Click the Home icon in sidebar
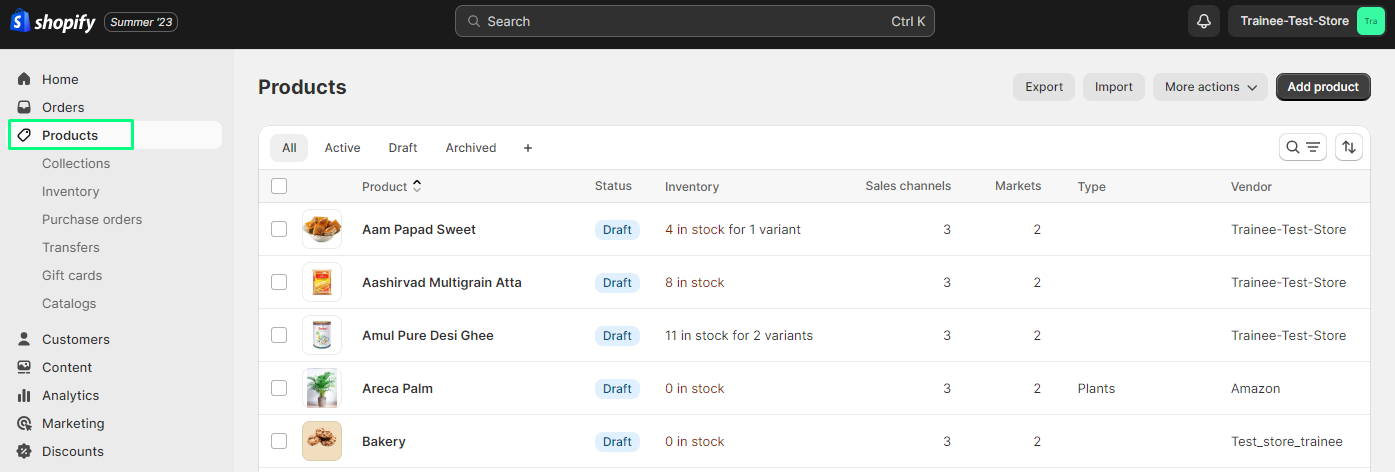Screen dimensions: 1395x472 tap(24, 79)
